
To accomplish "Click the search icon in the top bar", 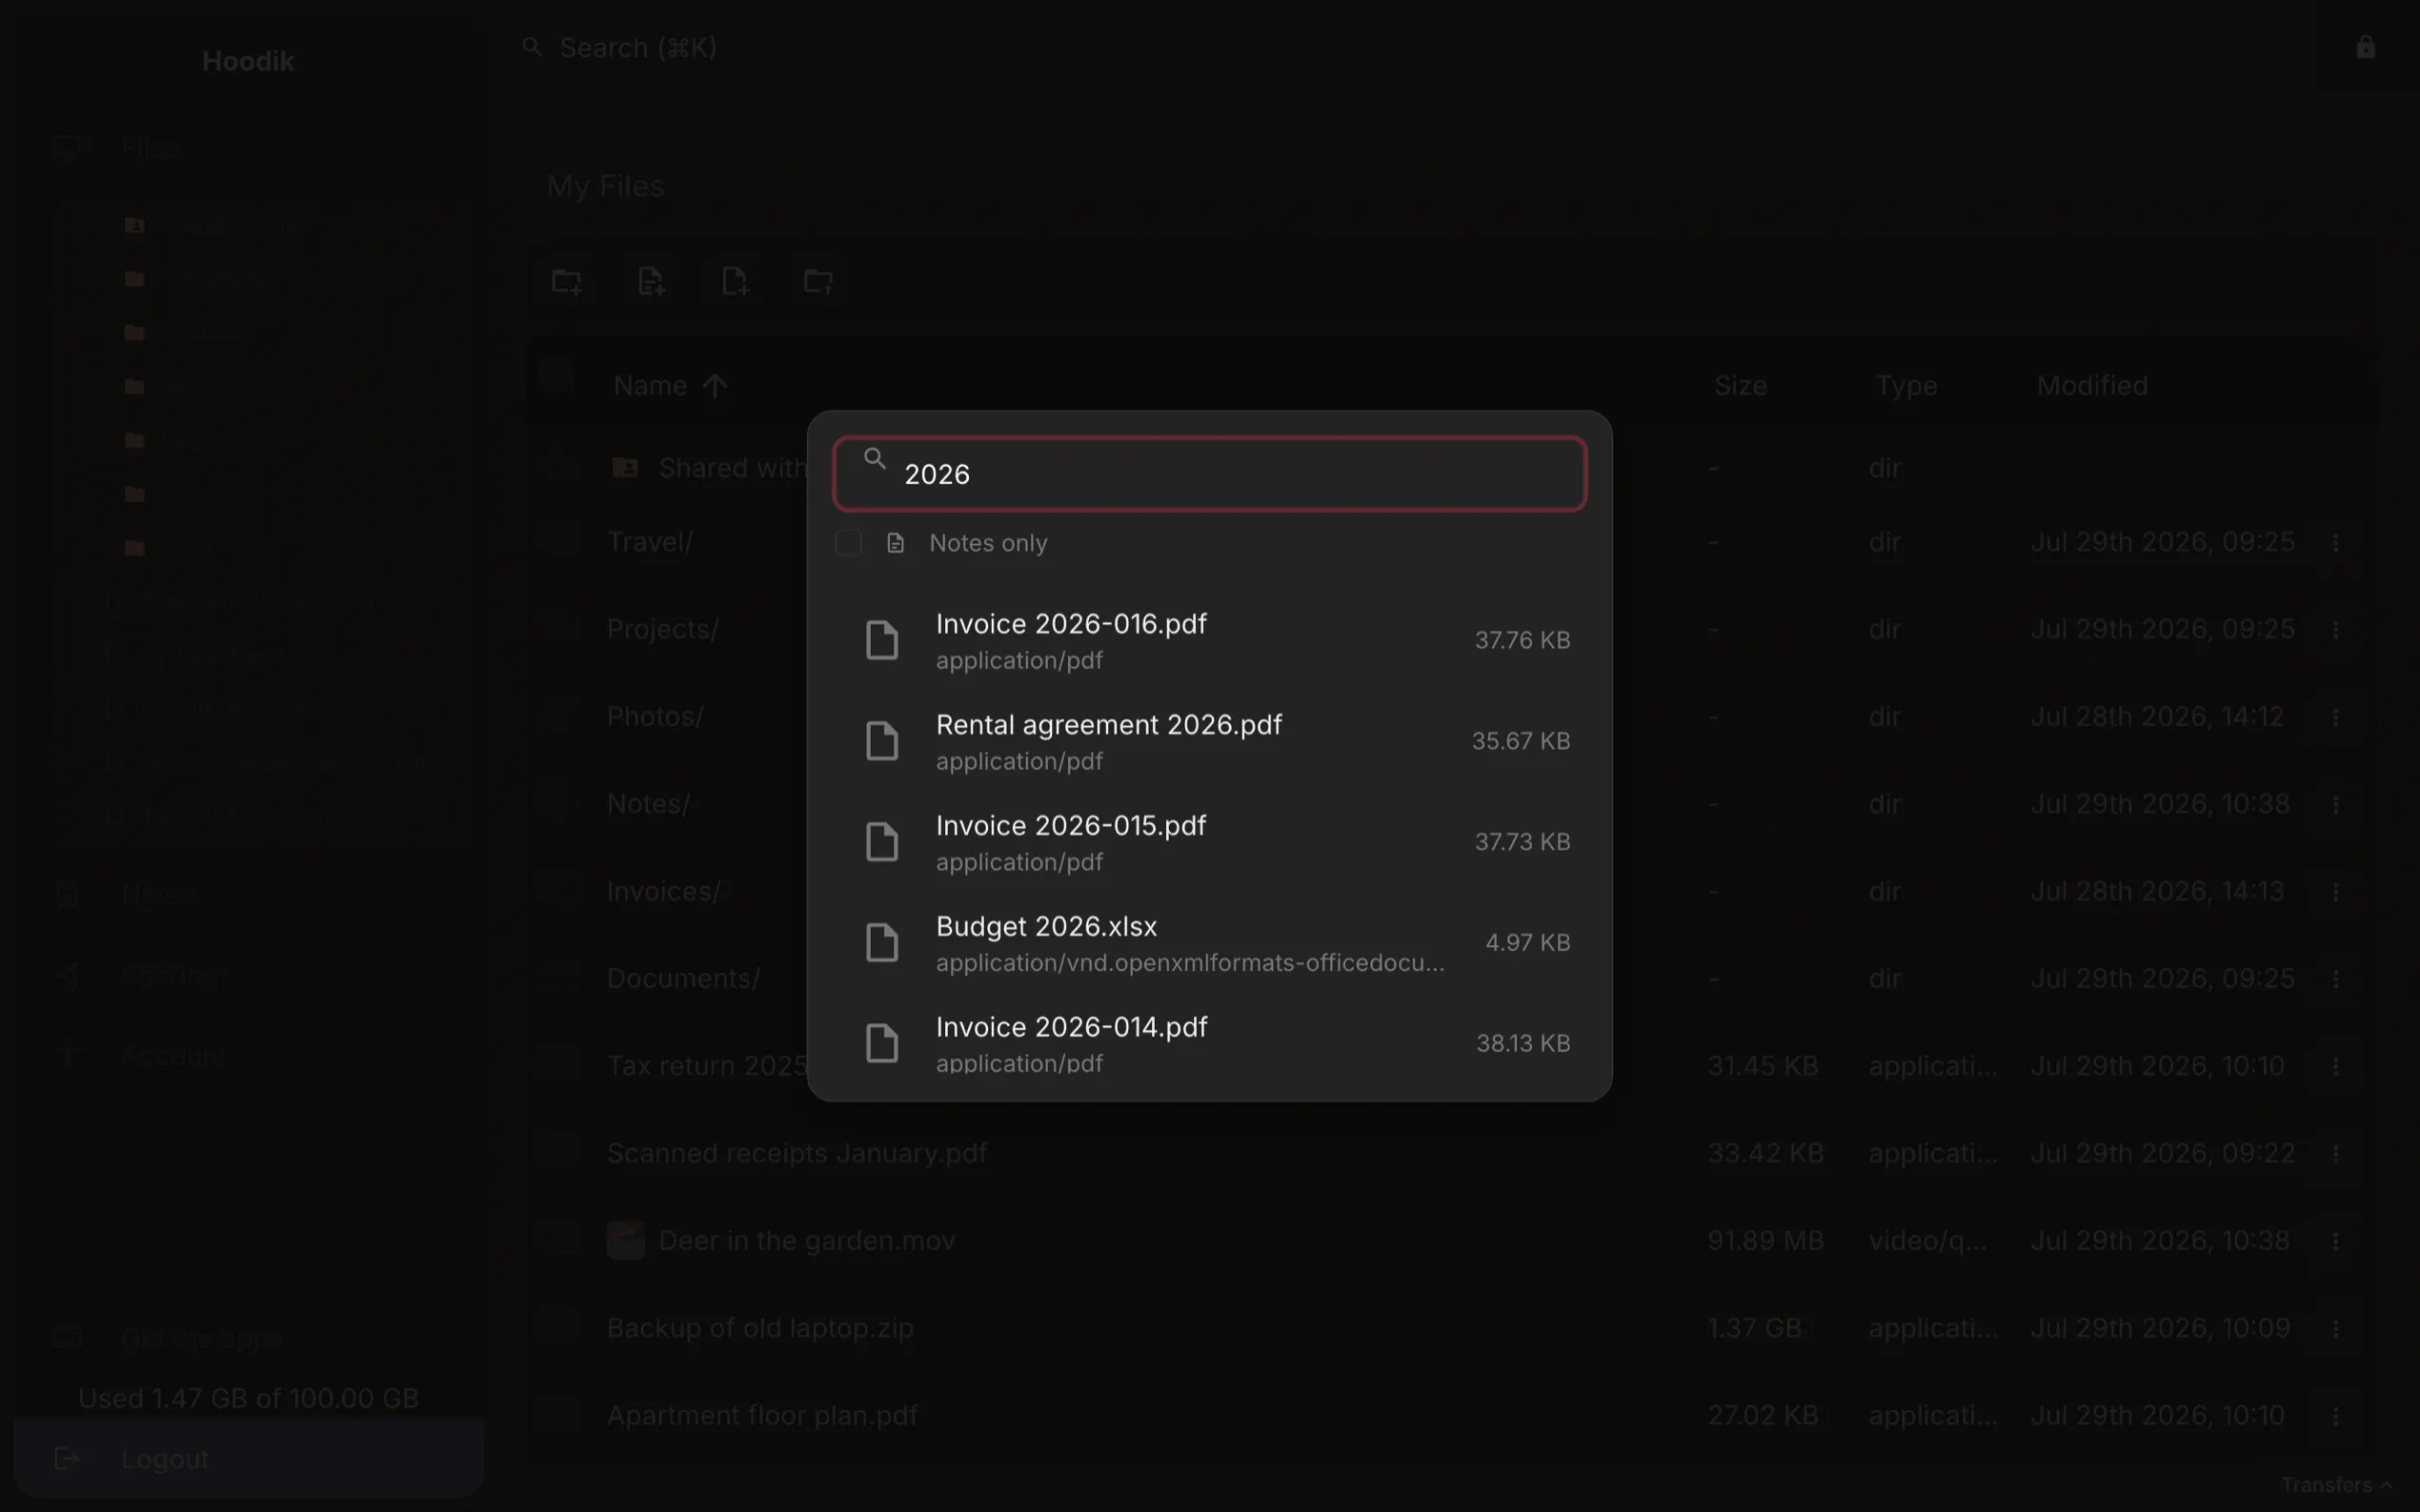I will [x=532, y=47].
